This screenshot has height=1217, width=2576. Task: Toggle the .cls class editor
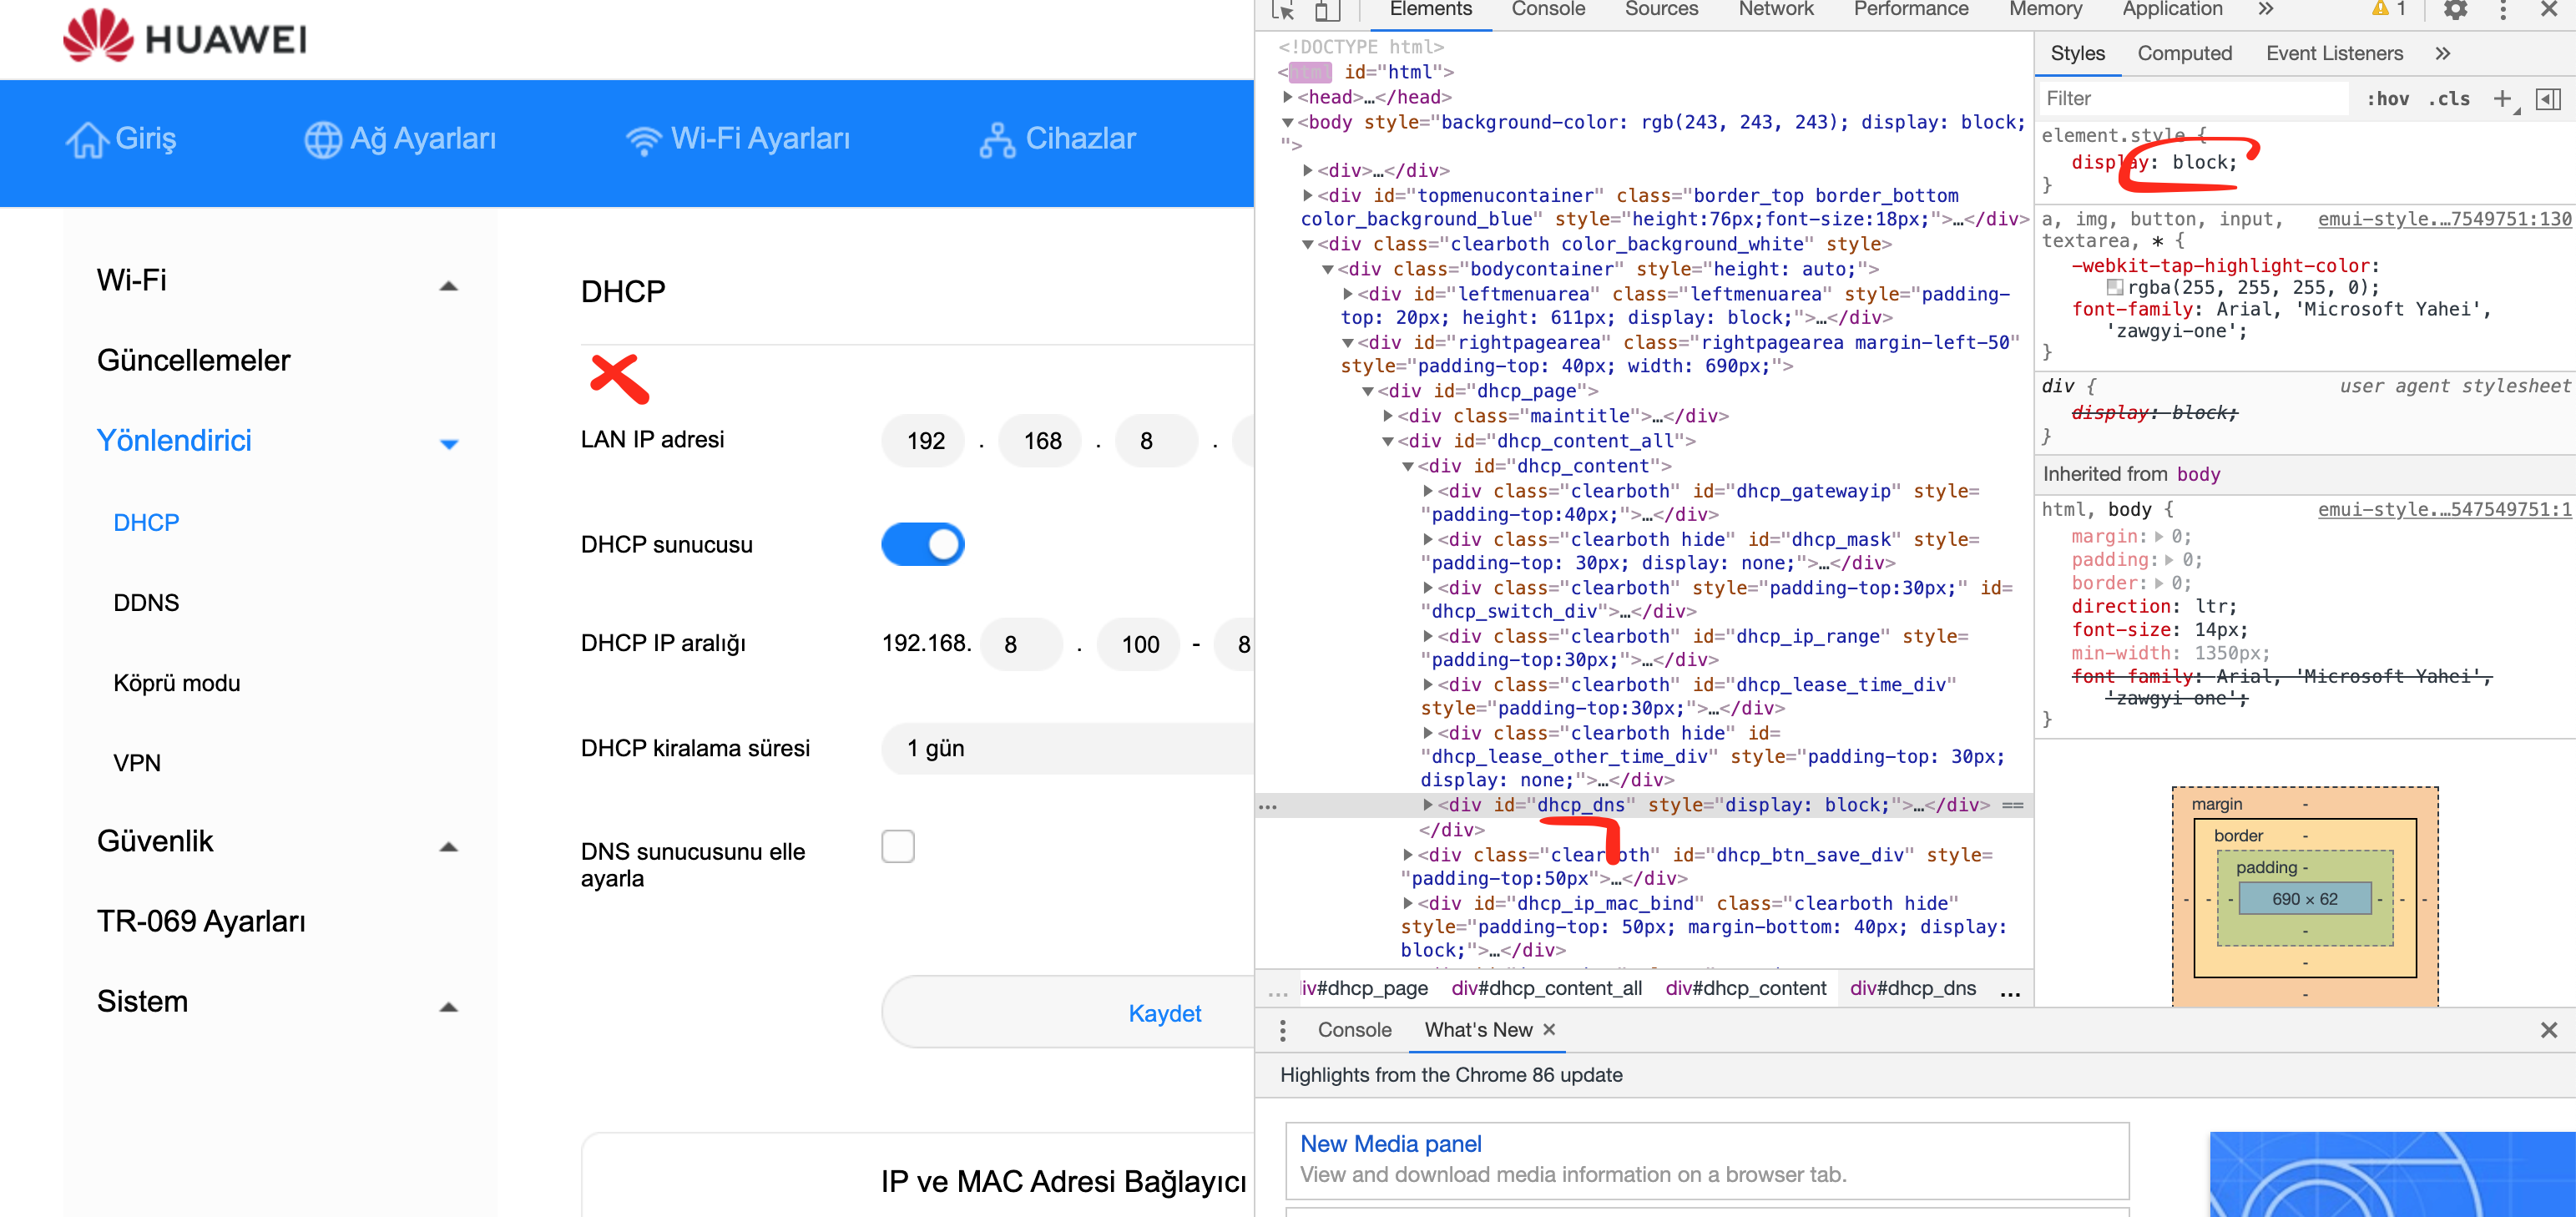coord(2449,98)
